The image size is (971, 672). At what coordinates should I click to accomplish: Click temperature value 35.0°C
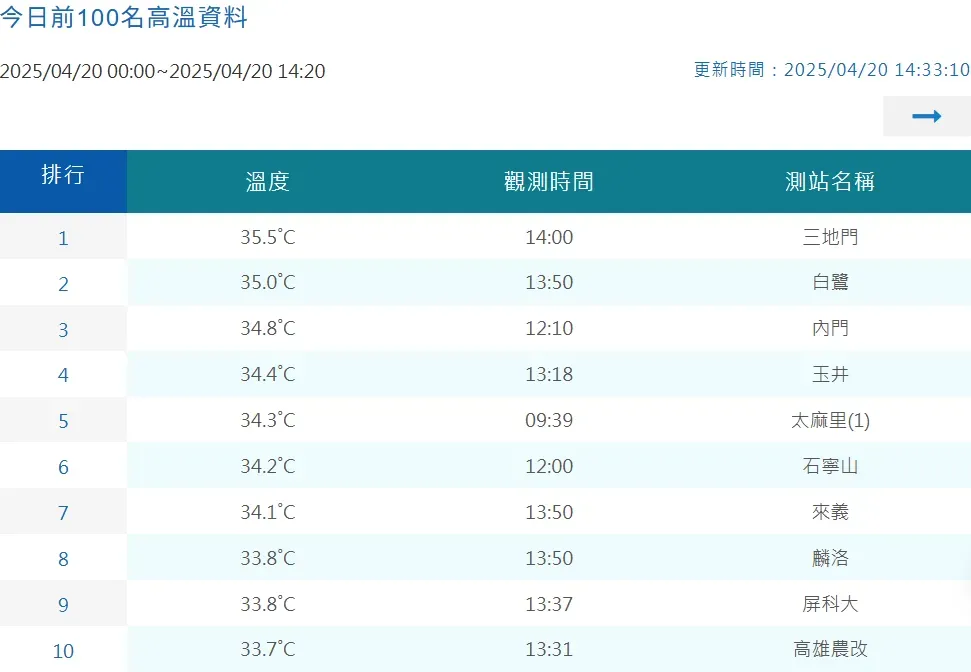click(x=268, y=282)
